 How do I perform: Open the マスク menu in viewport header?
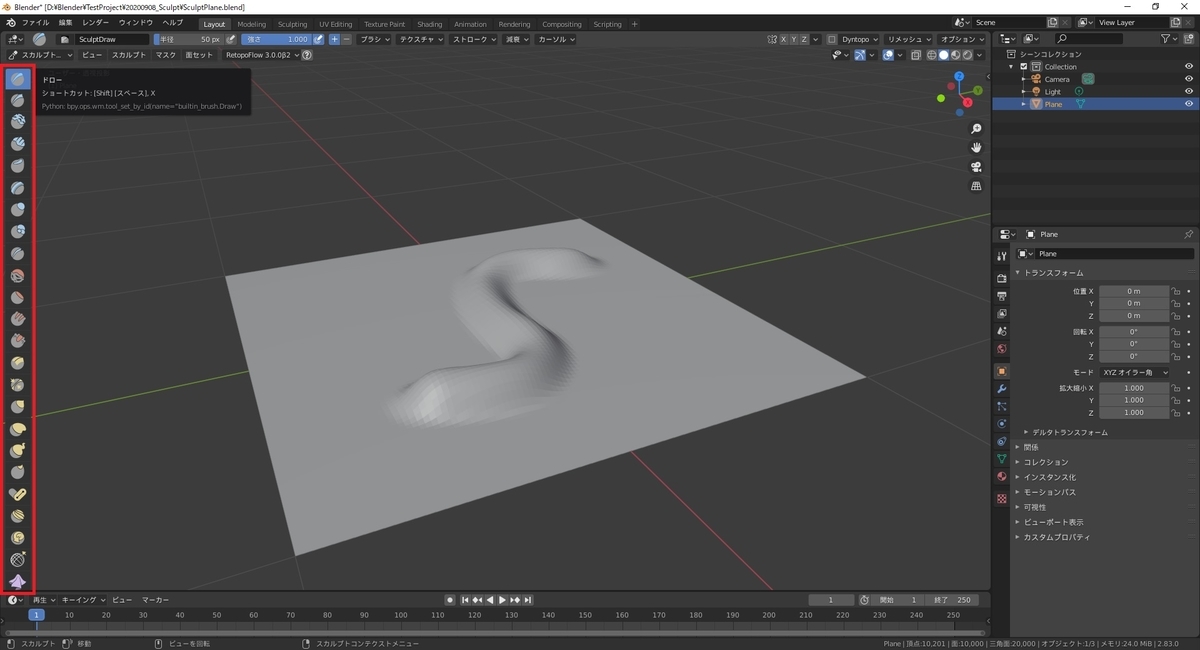pyautogui.click(x=166, y=55)
